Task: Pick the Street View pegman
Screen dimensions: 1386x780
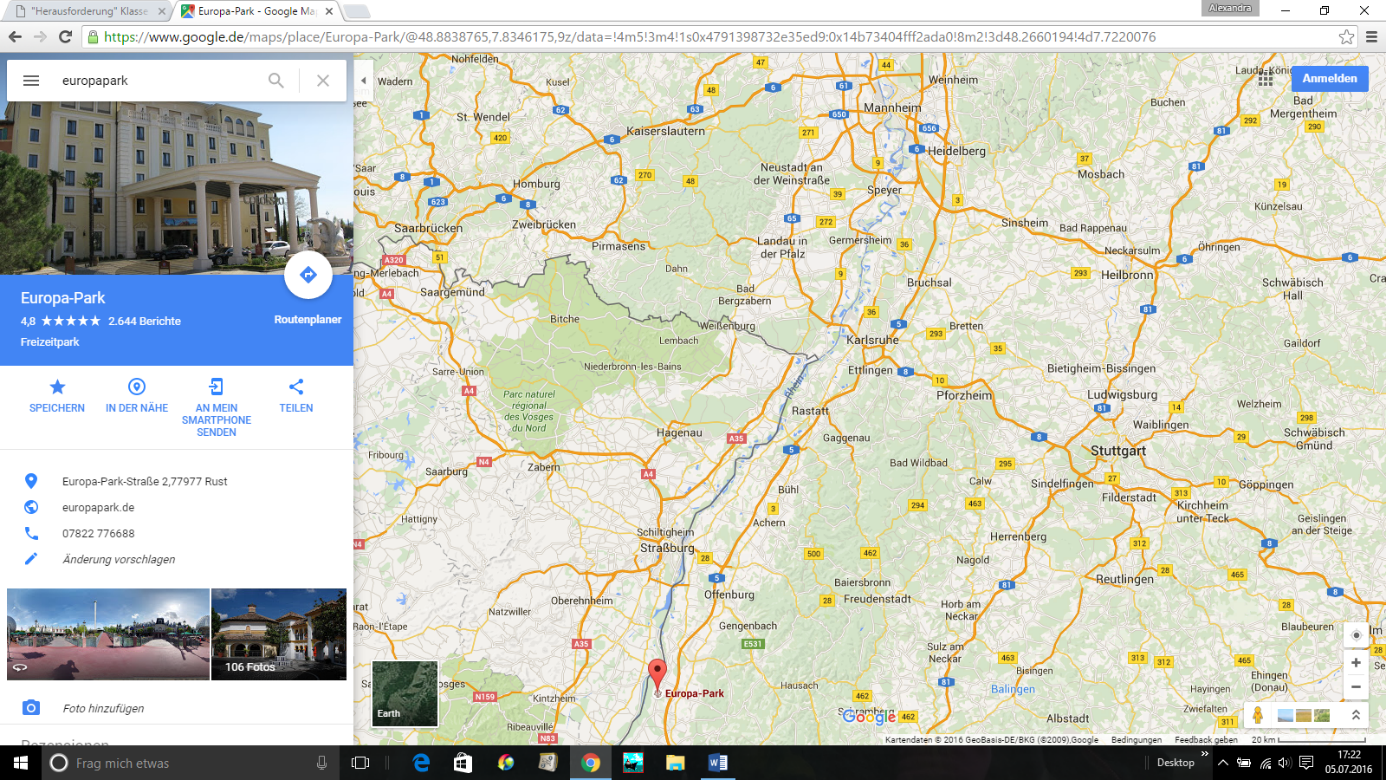Action: pos(1258,715)
